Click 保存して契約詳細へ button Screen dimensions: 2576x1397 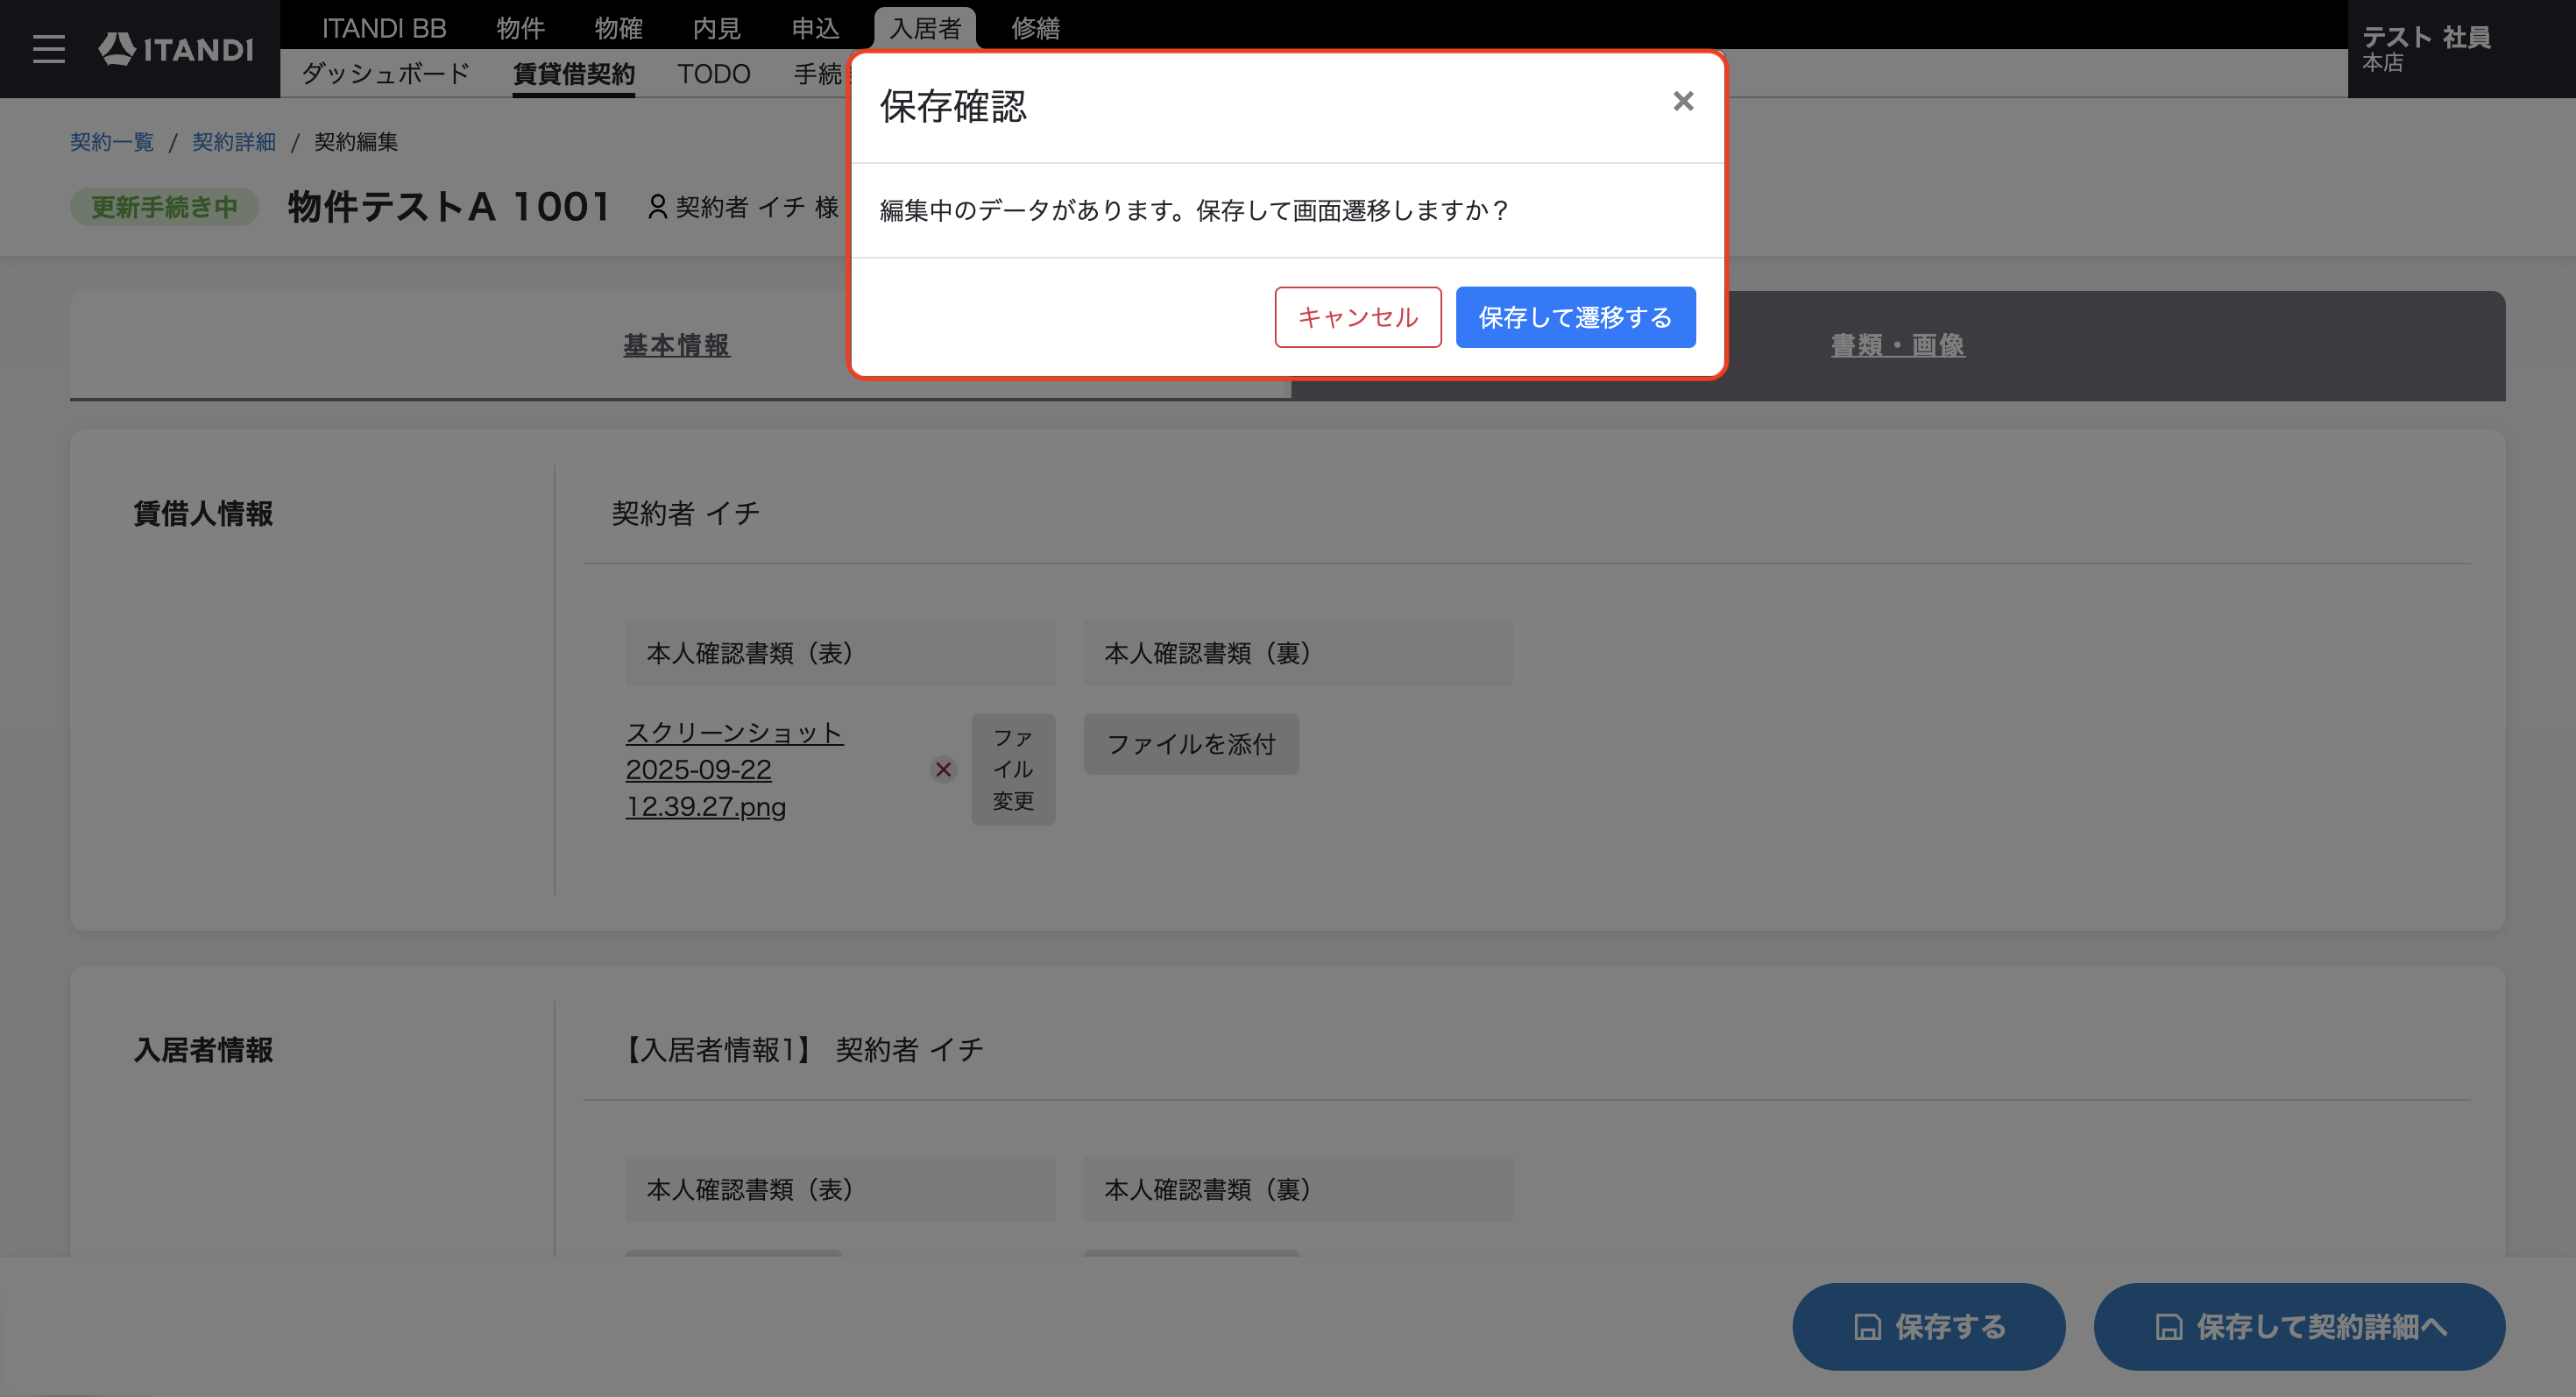click(x=2299, y=1326)
